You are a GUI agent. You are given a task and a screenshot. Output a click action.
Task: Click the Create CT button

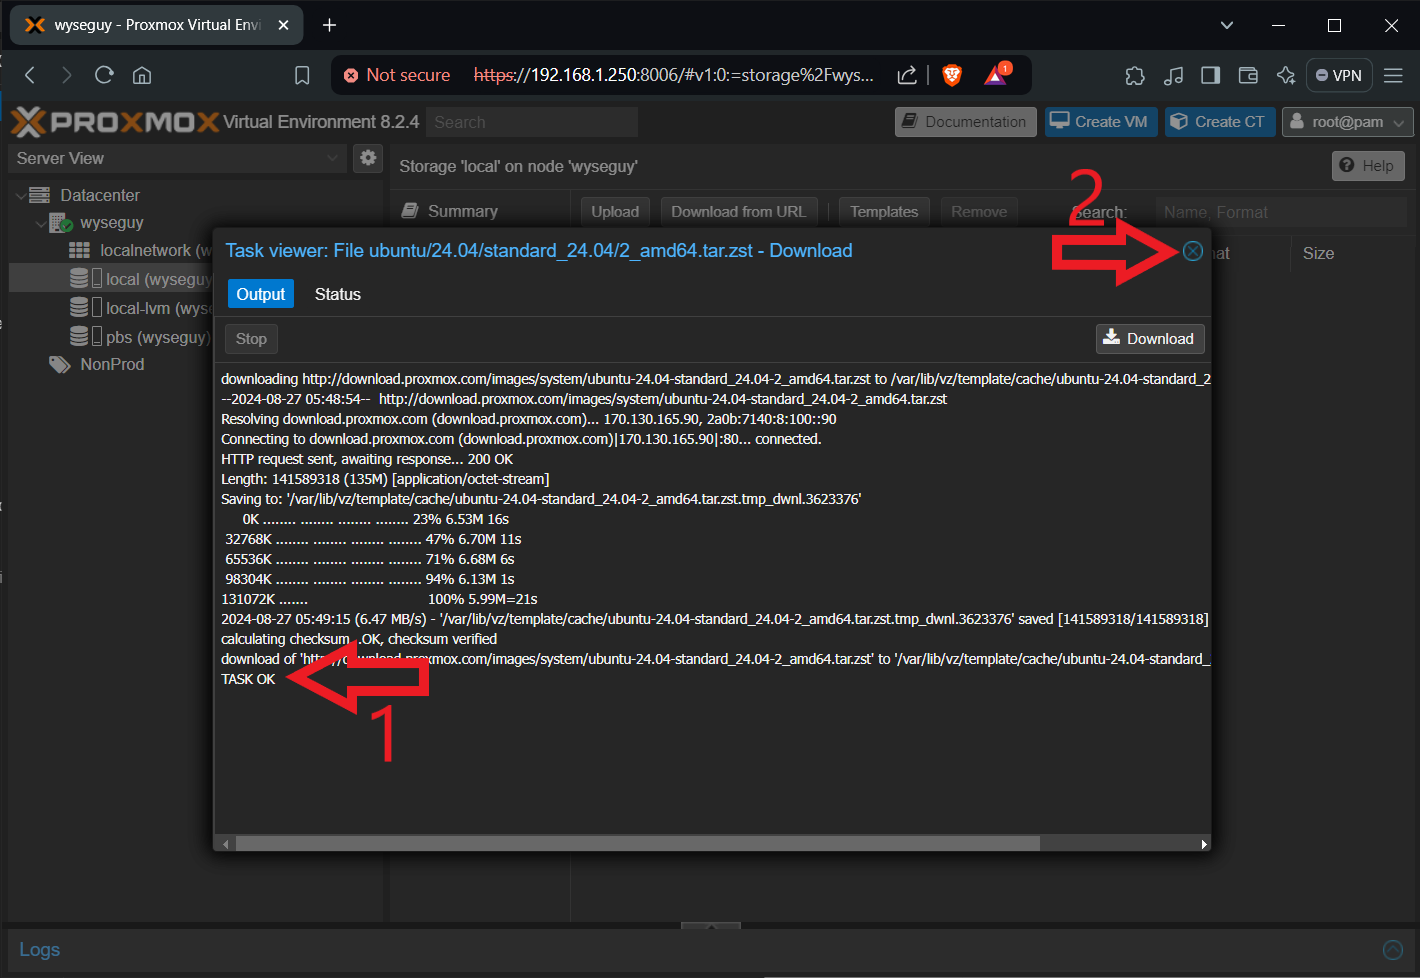click(x=1220, y=122)
